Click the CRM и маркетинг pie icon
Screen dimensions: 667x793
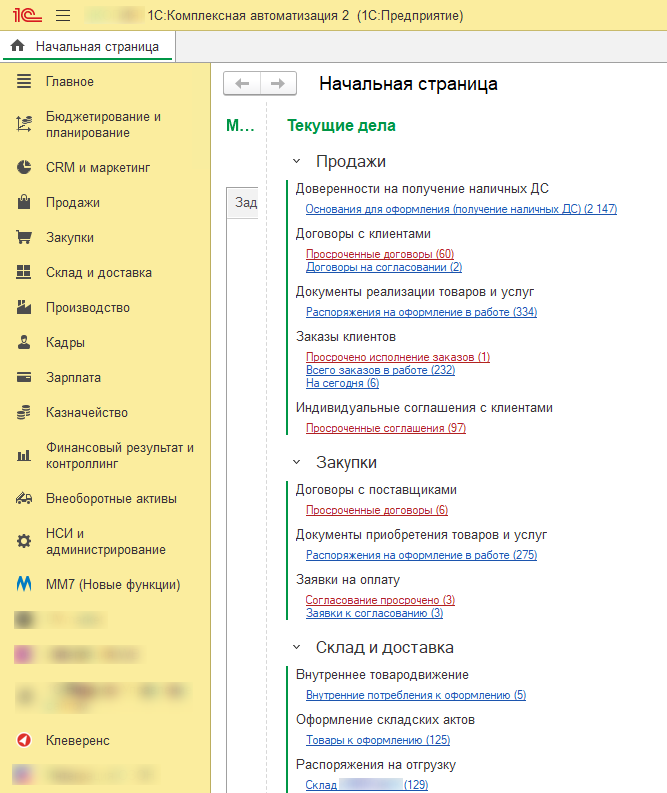24,167
